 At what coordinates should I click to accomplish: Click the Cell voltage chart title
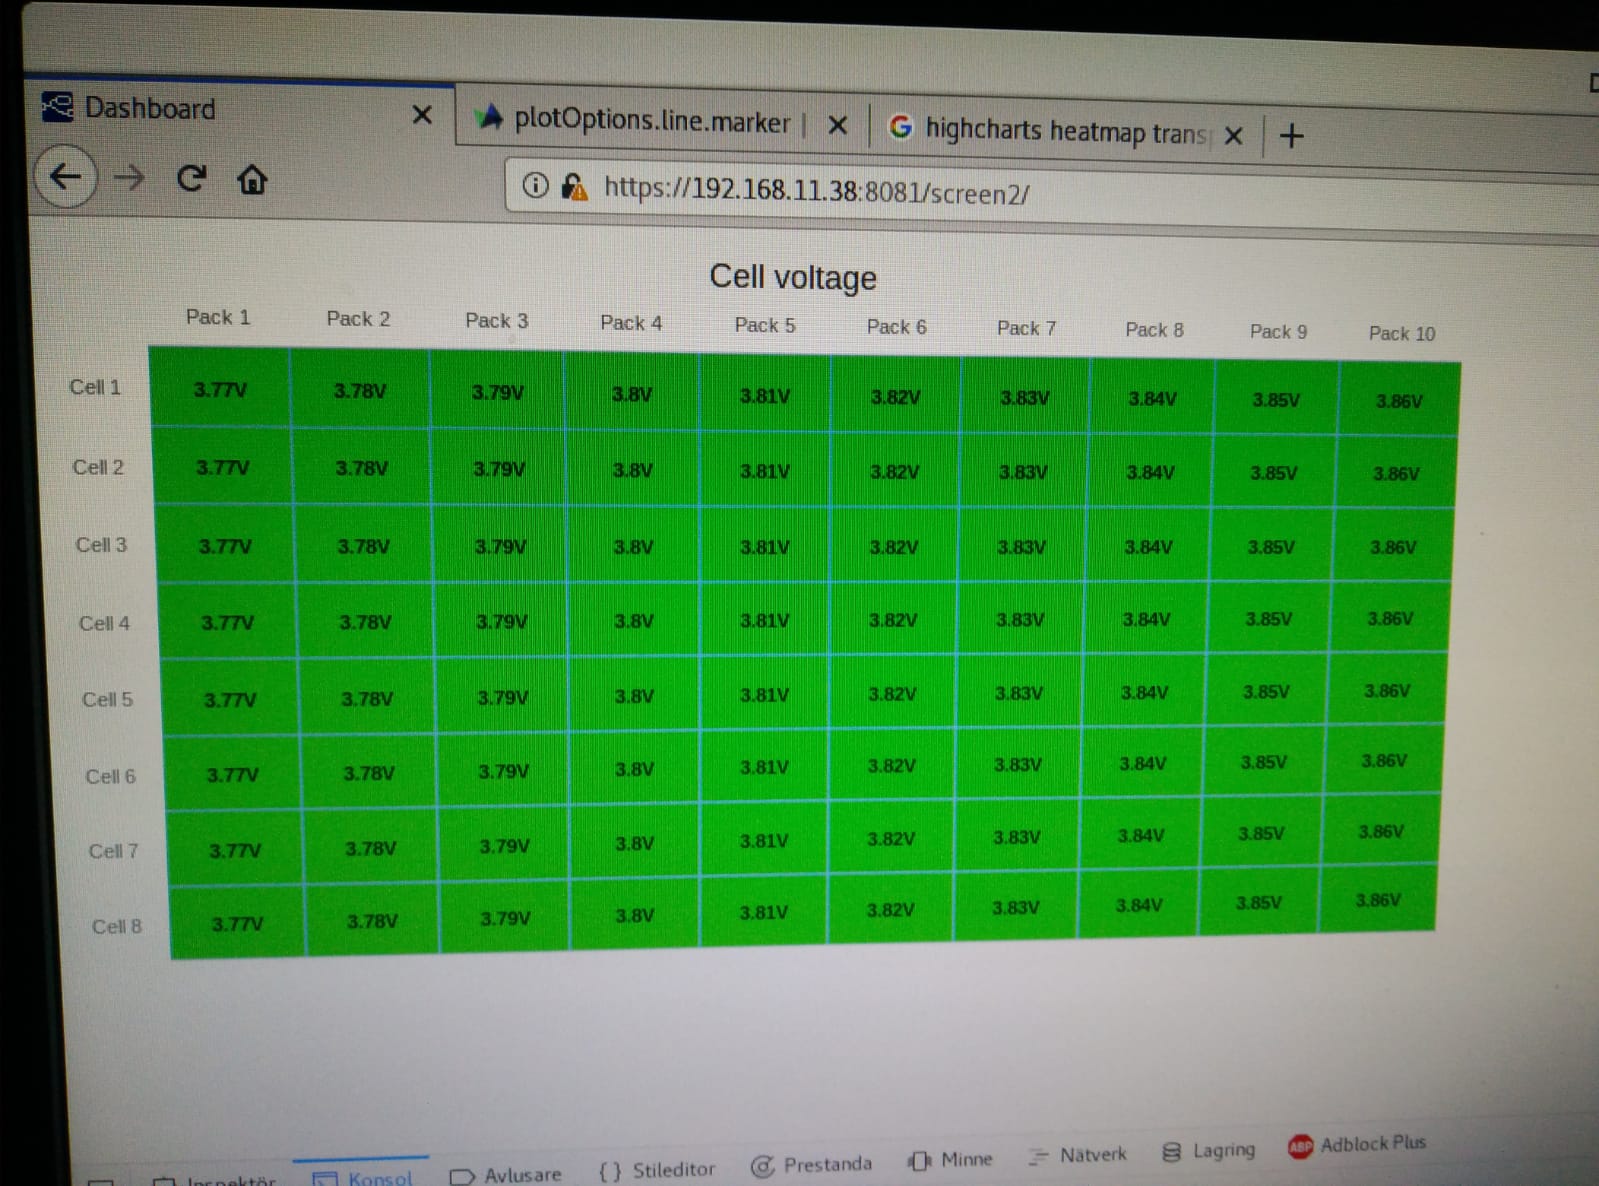pyautogui.click(x=793, y=277)
